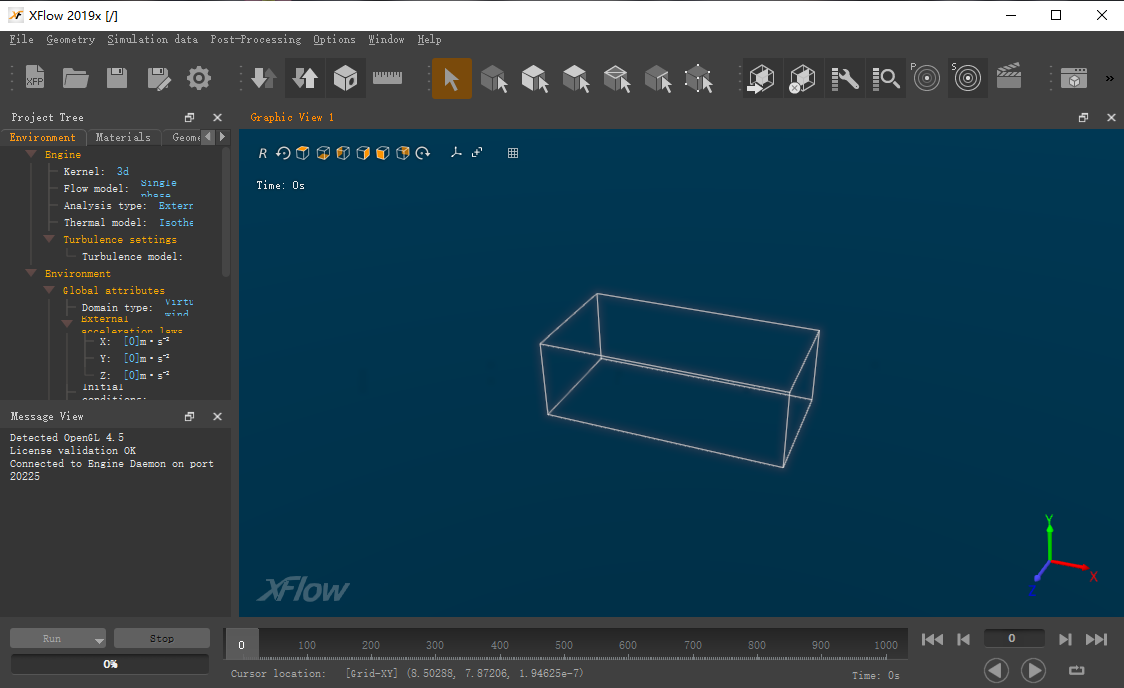Activate the highlighted arrow selection tool

(452, 78)
